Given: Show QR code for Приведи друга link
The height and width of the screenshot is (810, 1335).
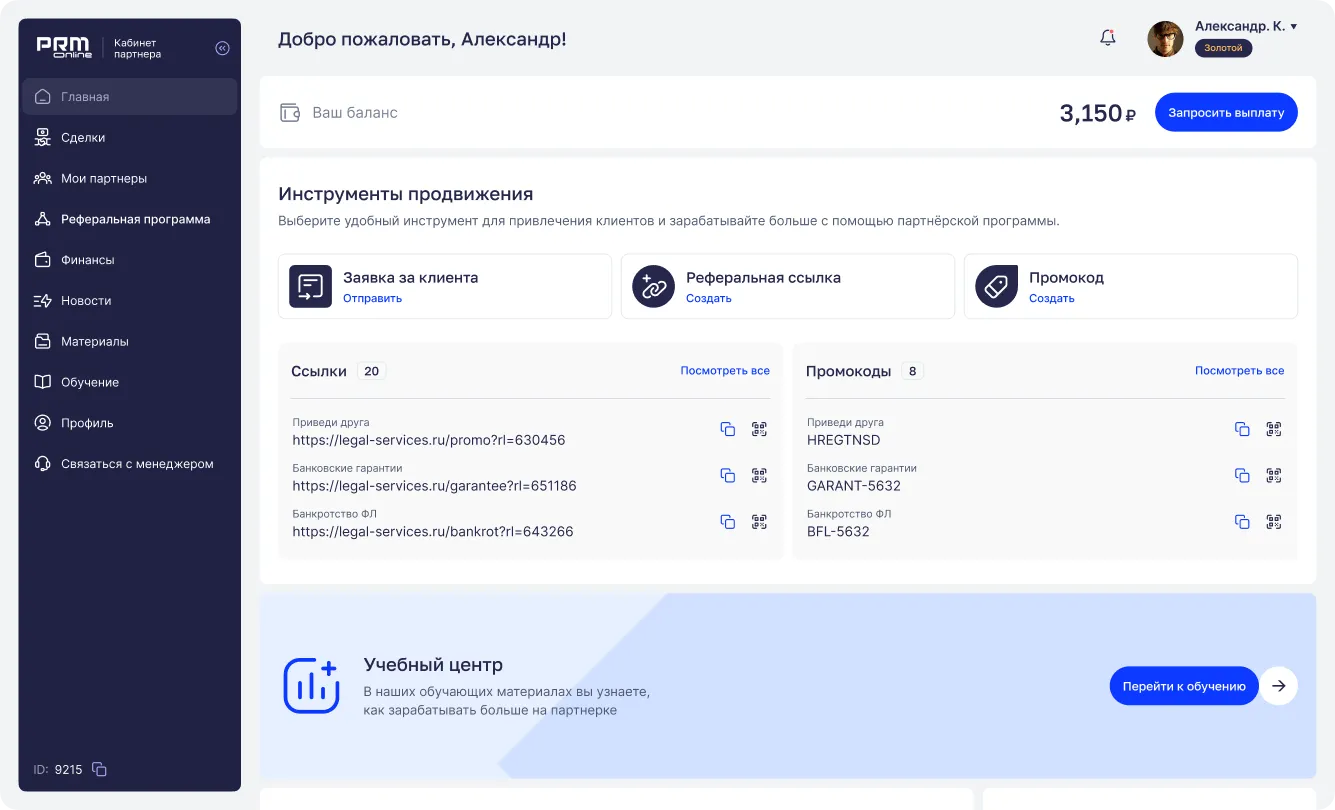Looking at the screenshot, I should [759, 429].
